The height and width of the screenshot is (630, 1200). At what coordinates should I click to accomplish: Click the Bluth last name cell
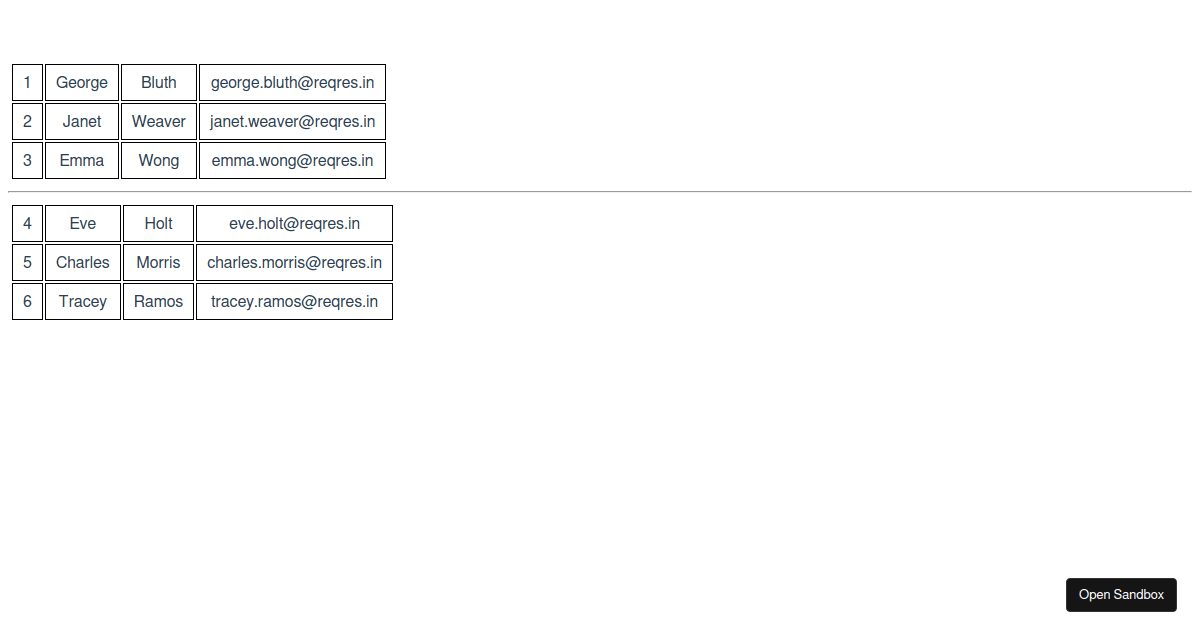pyautogui.click(x=159, y=83)
